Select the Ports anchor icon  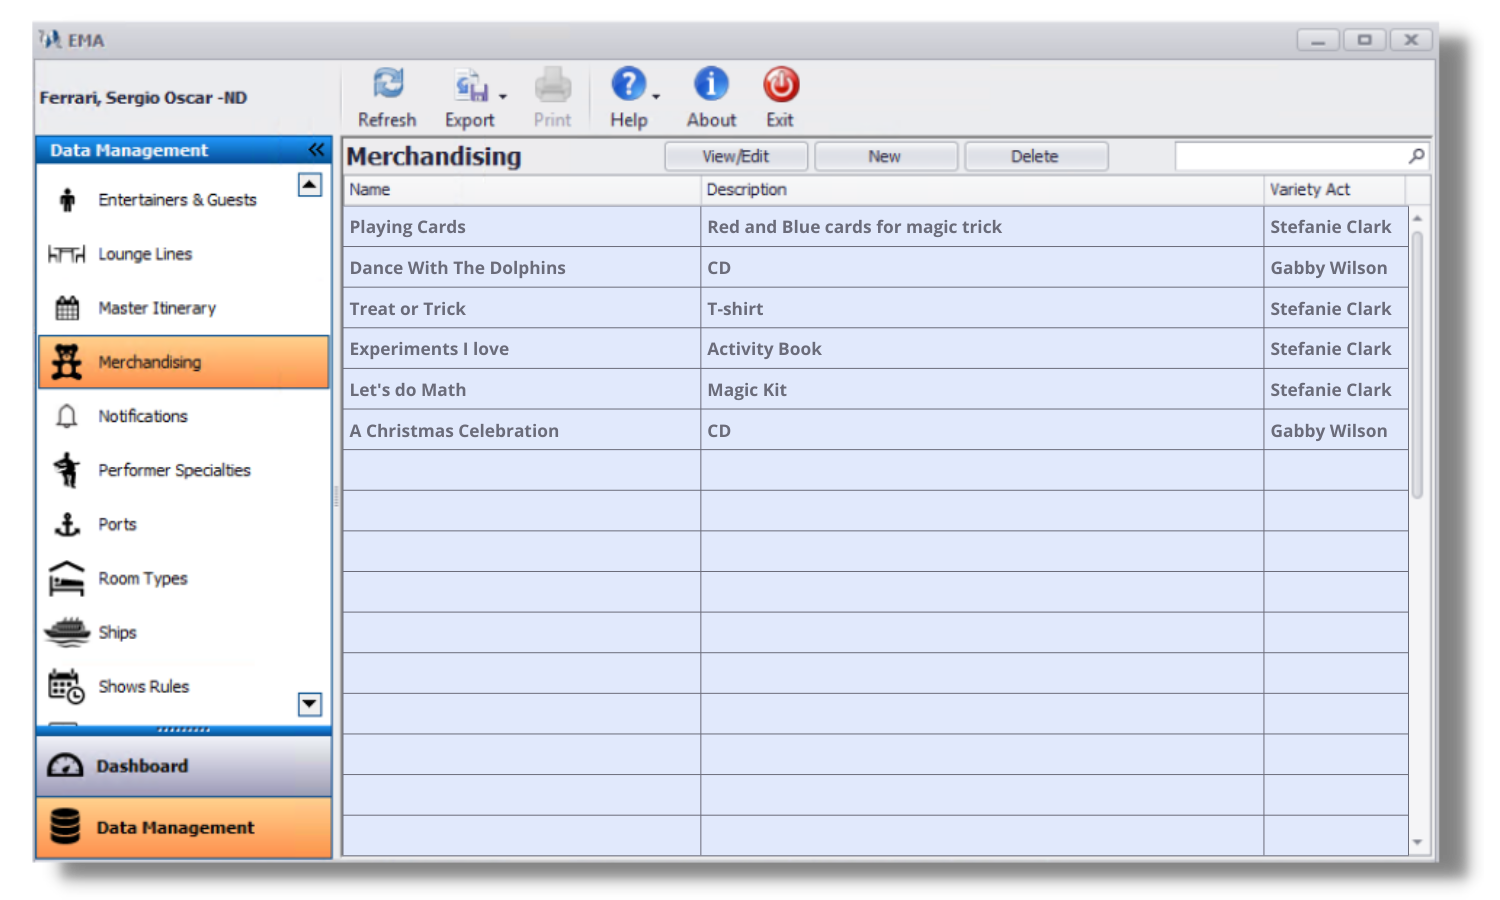pos(66,524)
